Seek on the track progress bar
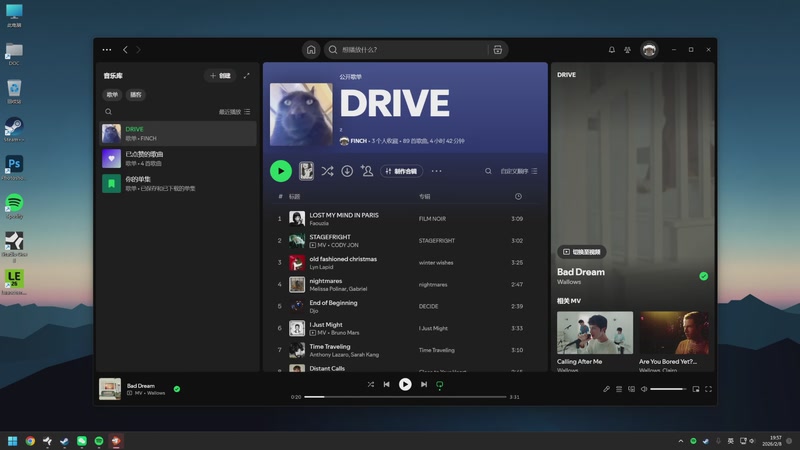 point(405,396)
